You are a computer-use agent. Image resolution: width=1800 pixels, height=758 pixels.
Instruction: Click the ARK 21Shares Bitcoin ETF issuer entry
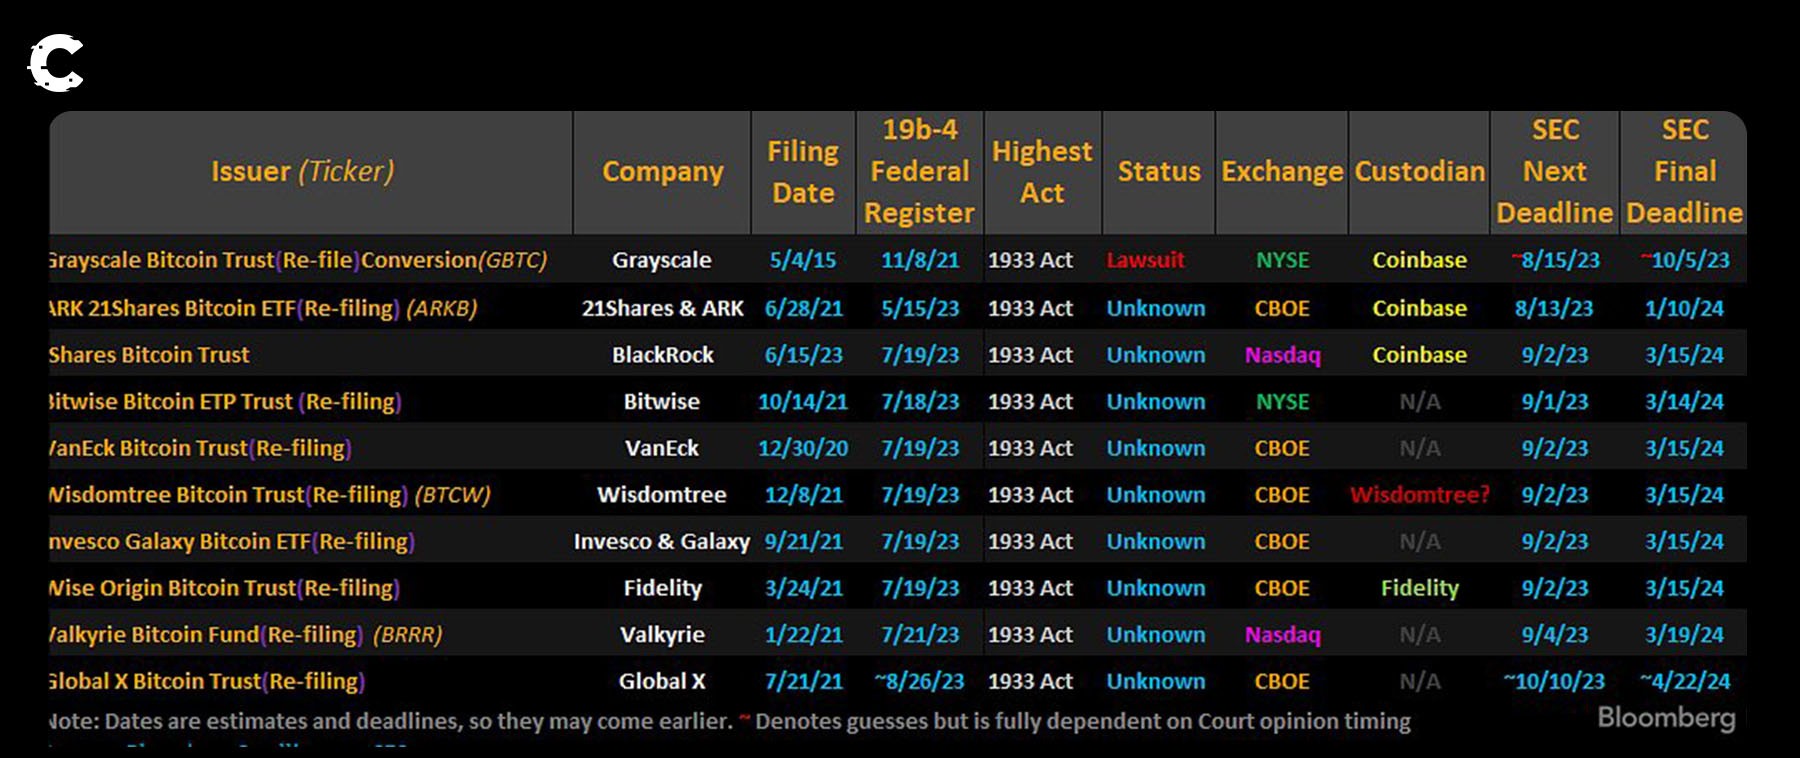click(262, 308)
